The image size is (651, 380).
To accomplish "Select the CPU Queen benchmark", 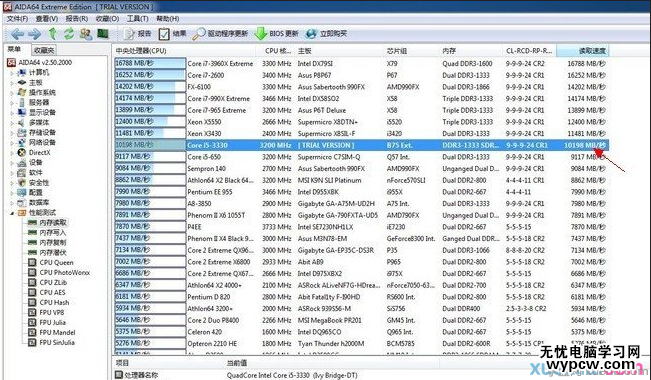I will pyautogui.click(x=56, y=262).
